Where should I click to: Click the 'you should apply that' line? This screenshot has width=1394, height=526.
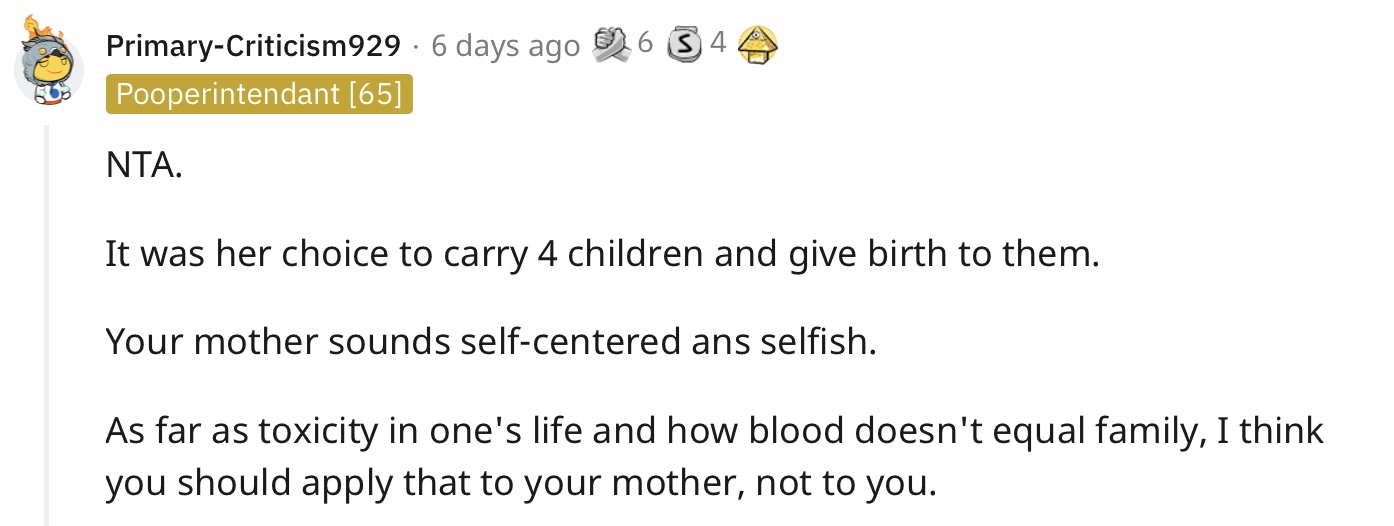click(x=521, y=483)
